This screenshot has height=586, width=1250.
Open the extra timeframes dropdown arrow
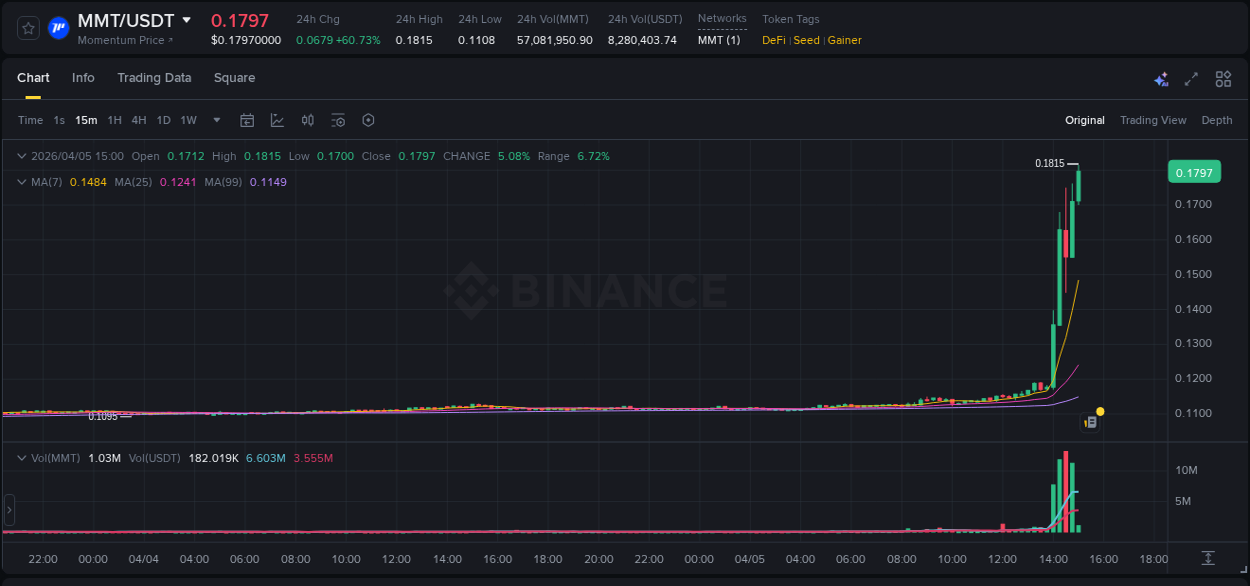point(216,119)
